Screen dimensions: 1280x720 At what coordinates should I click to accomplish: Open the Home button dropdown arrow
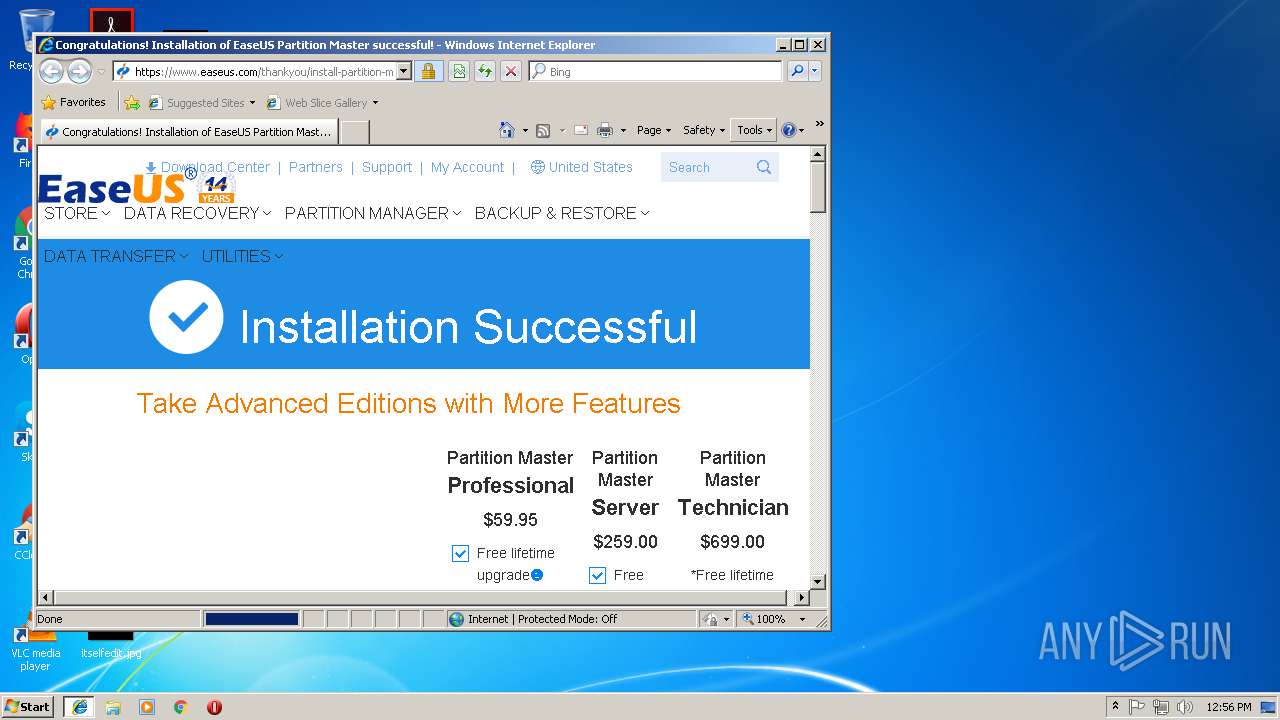525,131
